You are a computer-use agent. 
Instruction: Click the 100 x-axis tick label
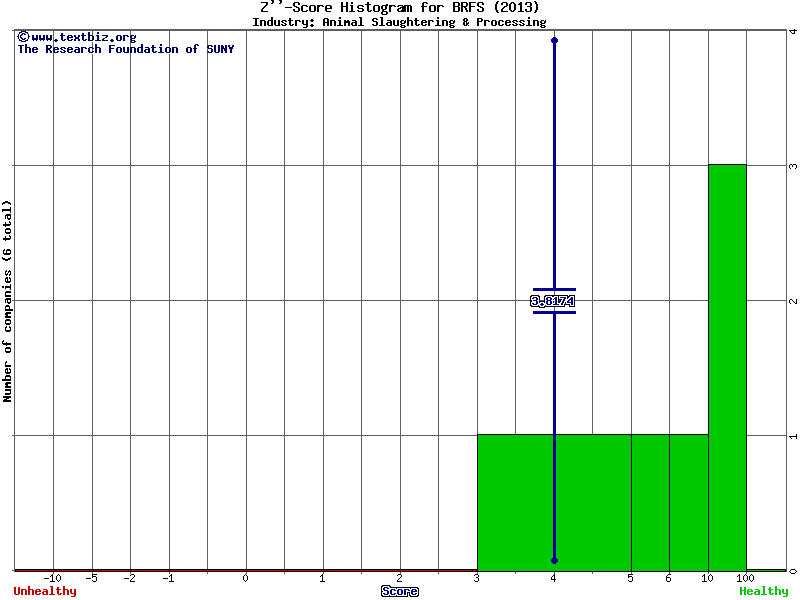(x=745, y=578)
